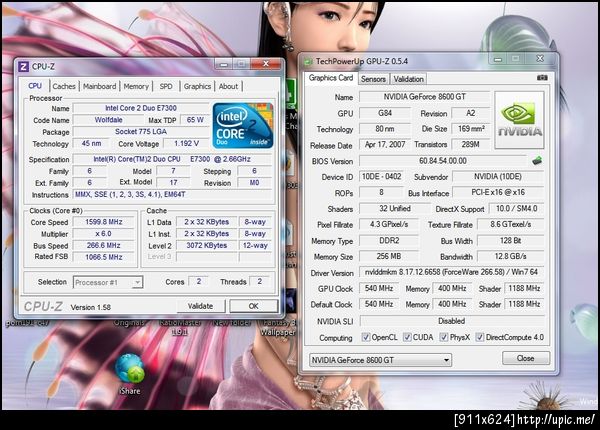This screenshot has width=600, height=430.
Task: Switch to the Memory tab in CPU-Z
Action: 136,86
